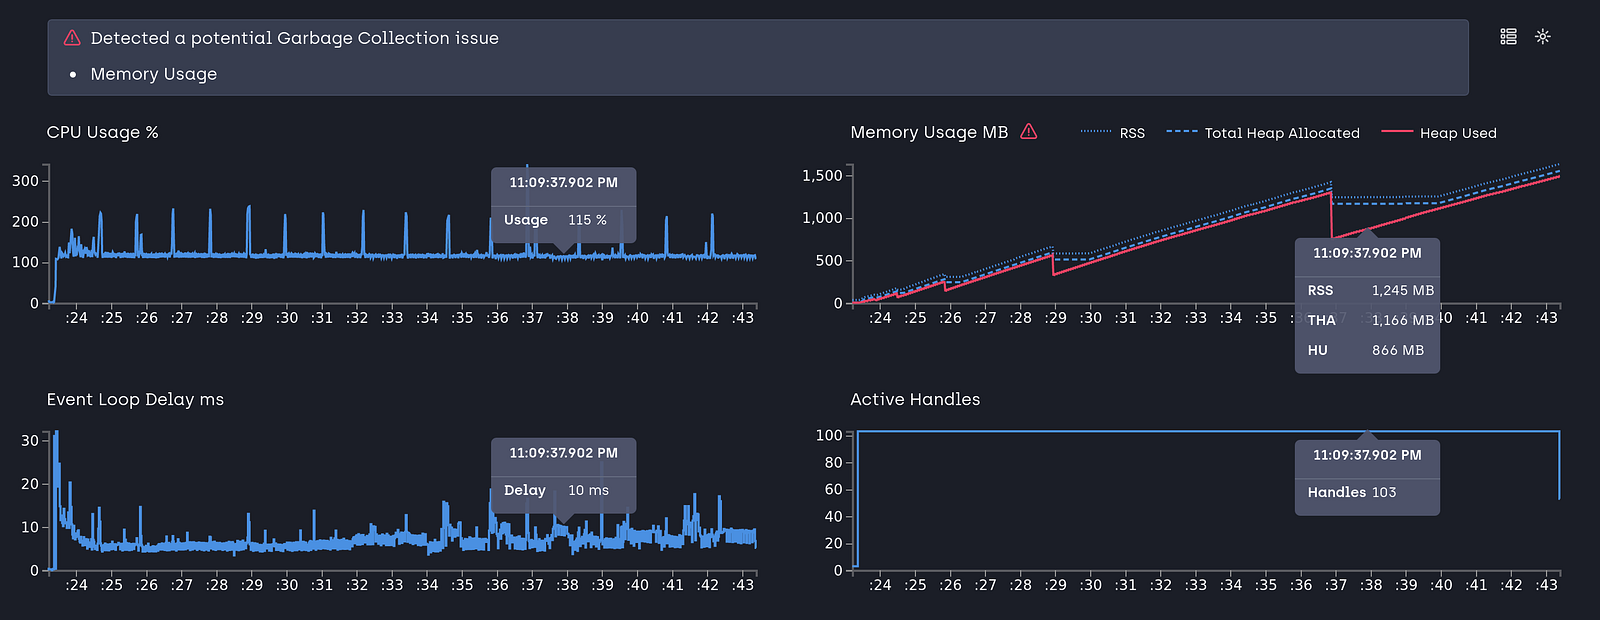This screenshot has height=620, width=1600.
Task: Toggle light theme with the sun icon
Action: click(1543, 37)
